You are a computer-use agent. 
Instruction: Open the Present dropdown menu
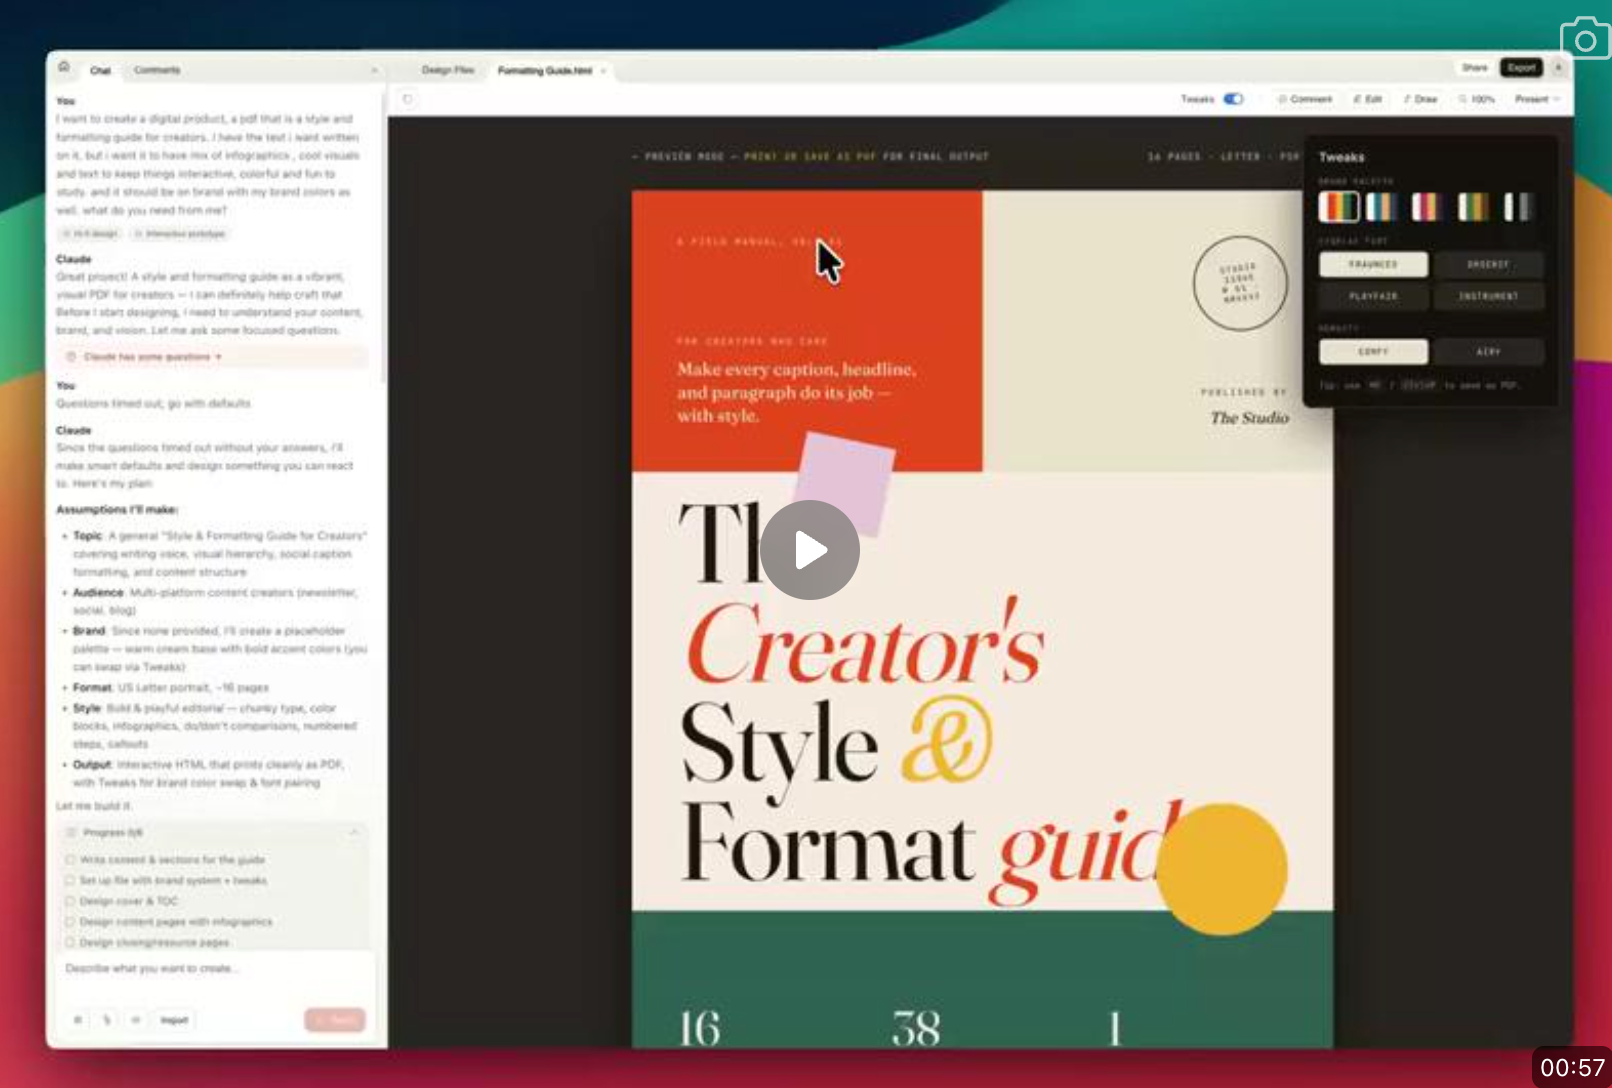tap(1537, 99)
